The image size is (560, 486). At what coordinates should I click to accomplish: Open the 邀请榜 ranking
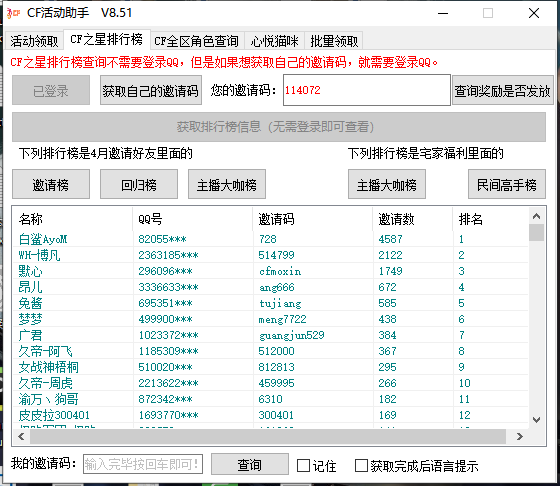[x=51, y=184]
